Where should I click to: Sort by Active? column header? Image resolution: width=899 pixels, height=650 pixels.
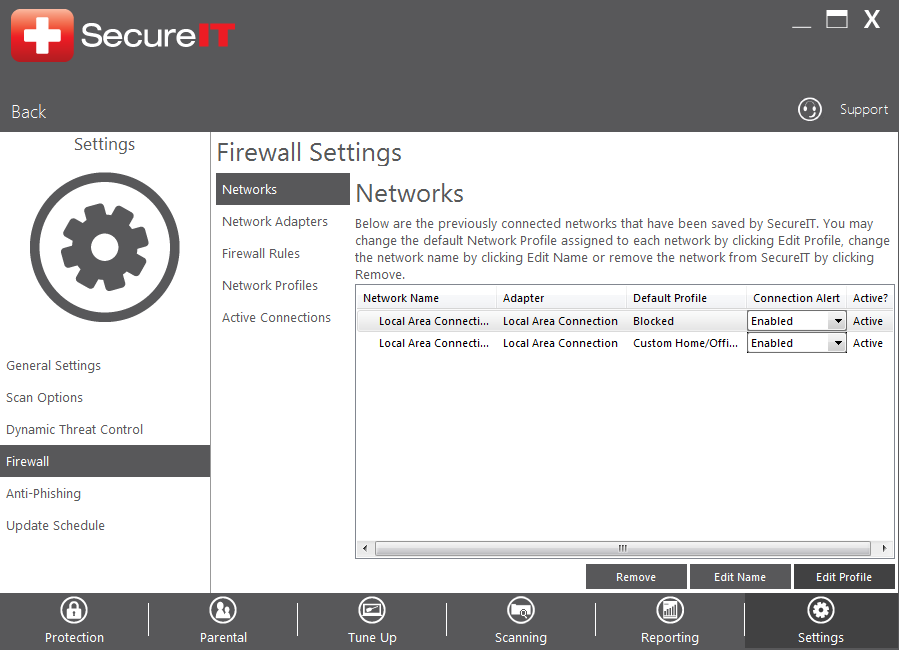pos(870,298)
